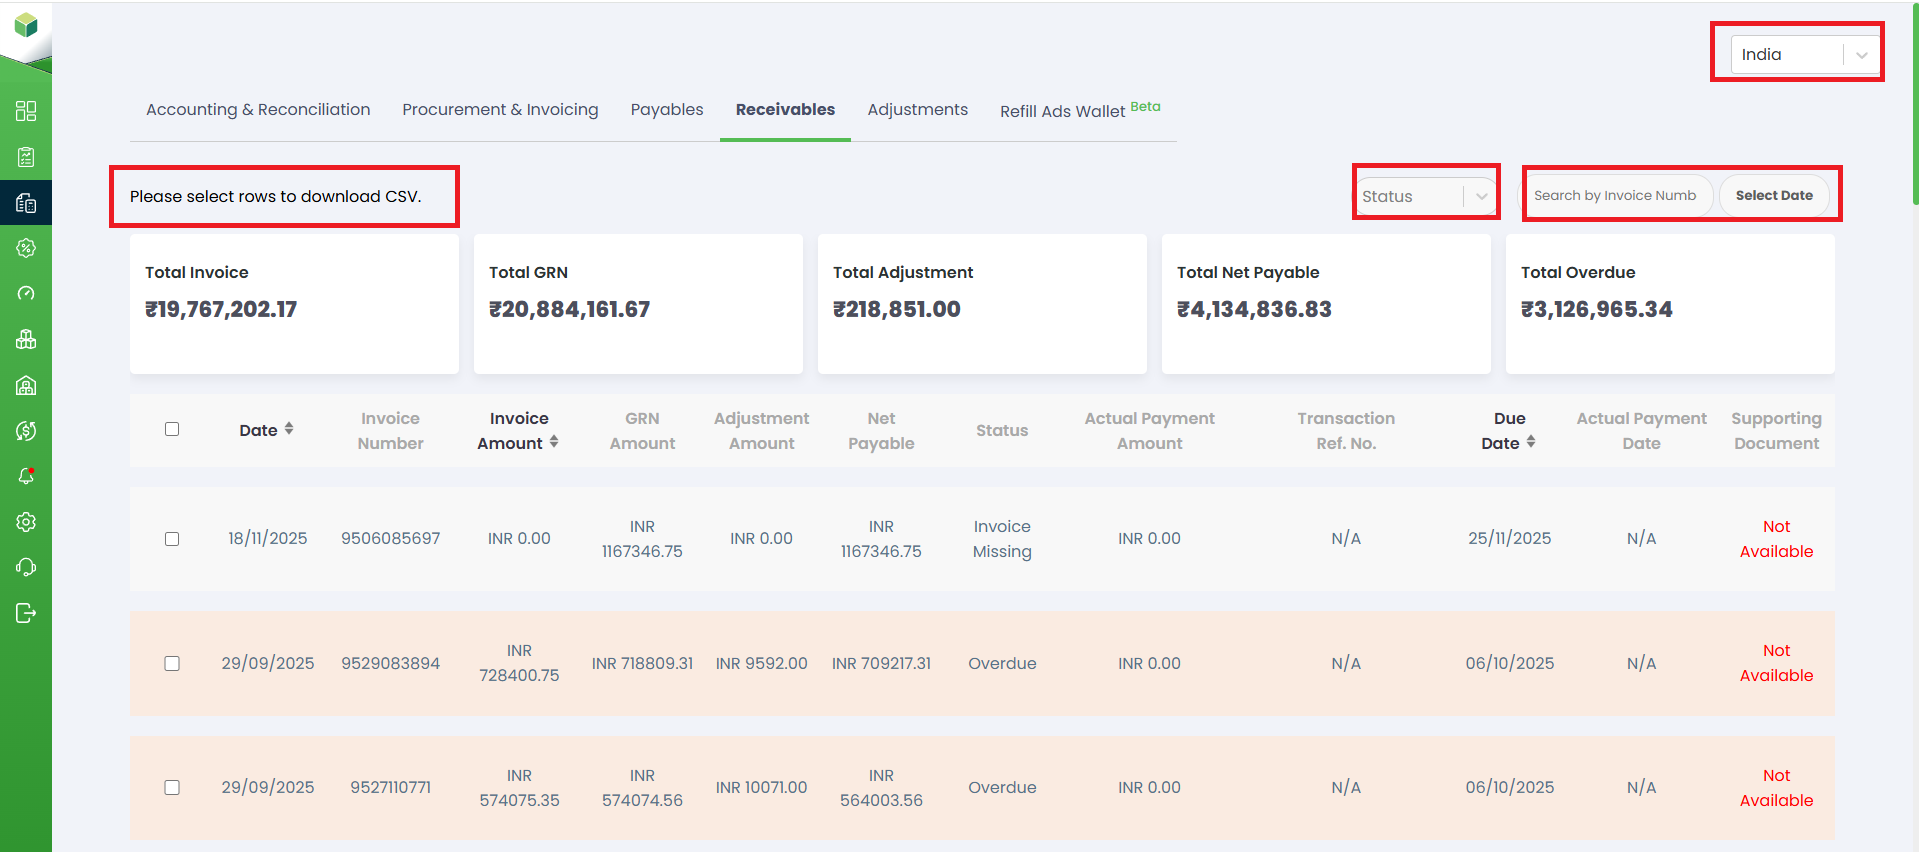Screen dimensions: 1919x852
Task: Switch to the Payables tab
Action: coord(666,110)
